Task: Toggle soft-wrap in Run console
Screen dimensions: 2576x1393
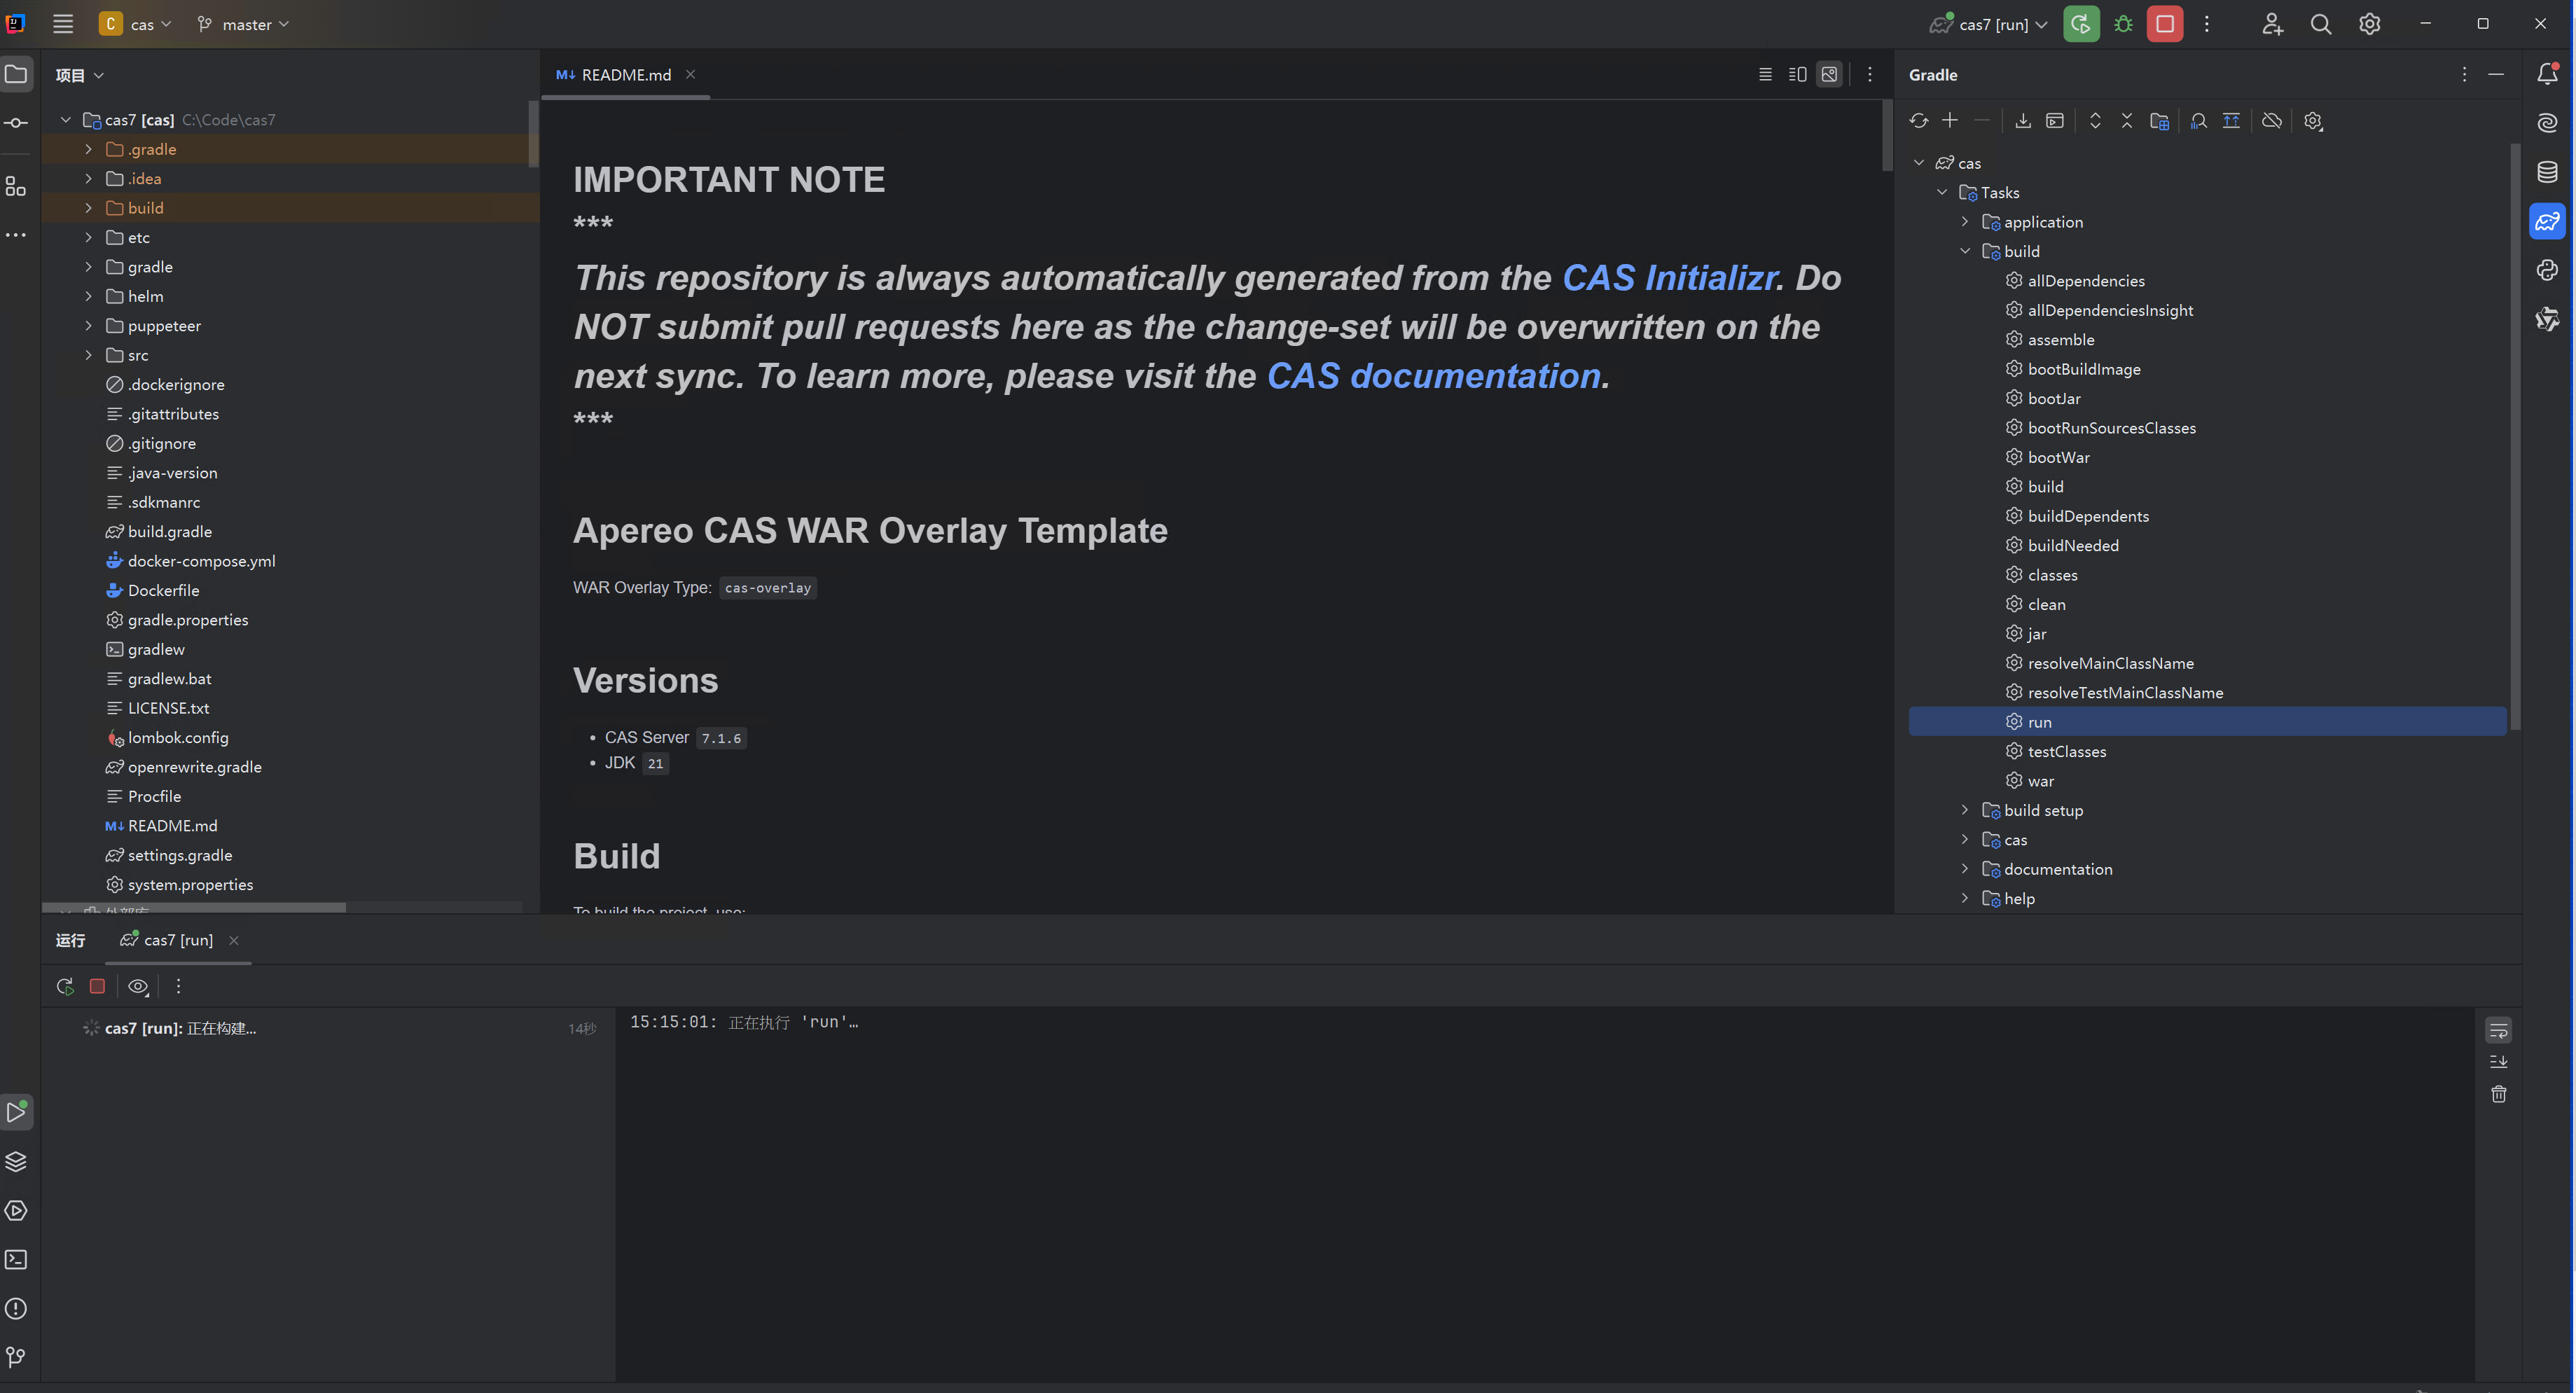Action: pyautogui.click(x=2498, y=1030)
